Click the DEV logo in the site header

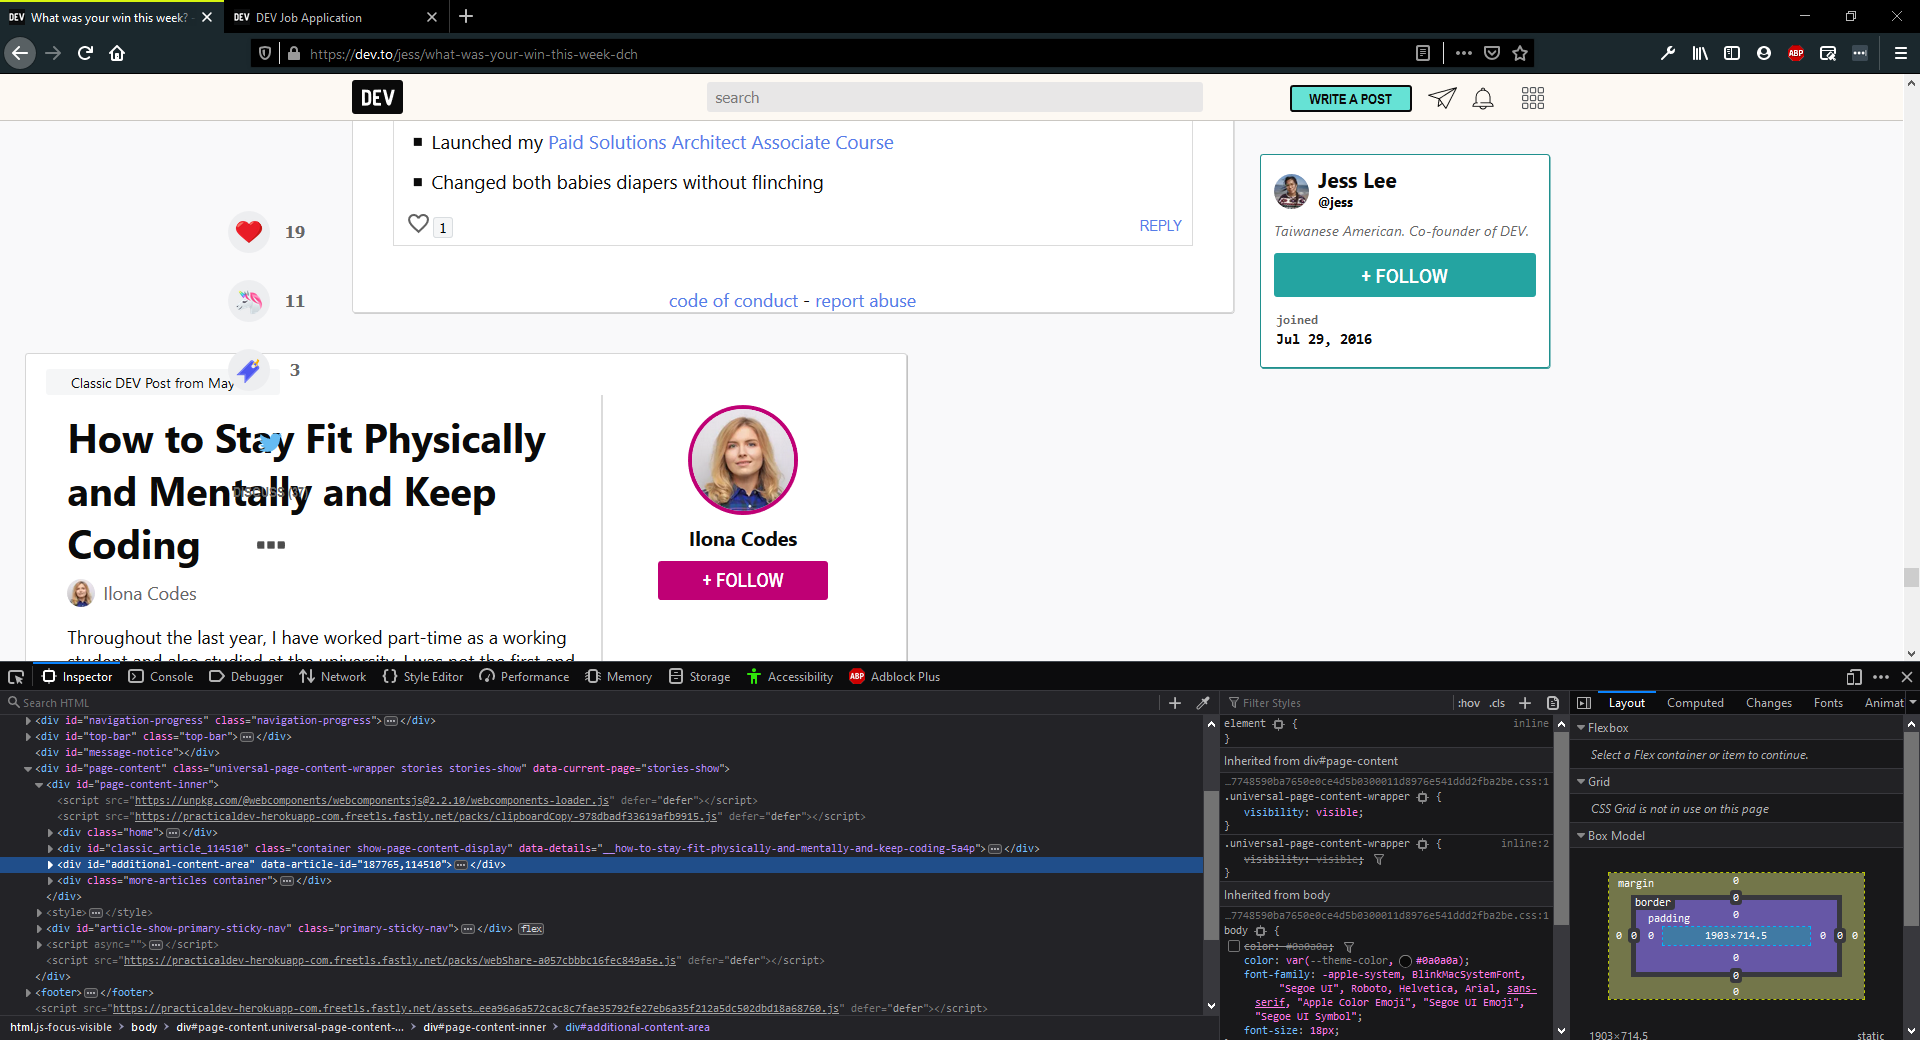pyautogui.click(x=377, y=97)
